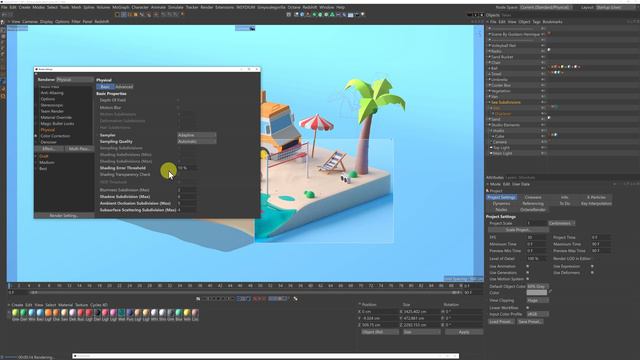Select Material Override in render settings list

56,117
